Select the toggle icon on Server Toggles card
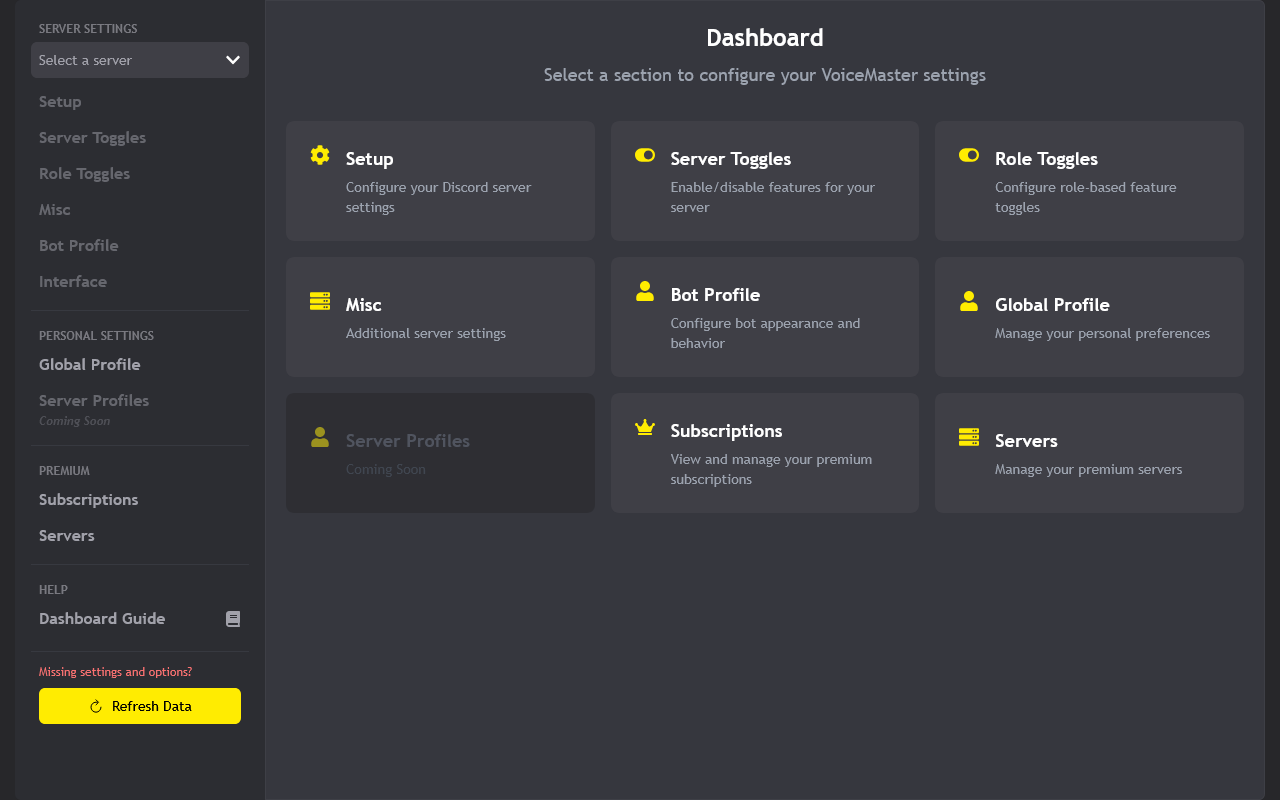Viewport: 1280px width, 800px height. [643, 155]
